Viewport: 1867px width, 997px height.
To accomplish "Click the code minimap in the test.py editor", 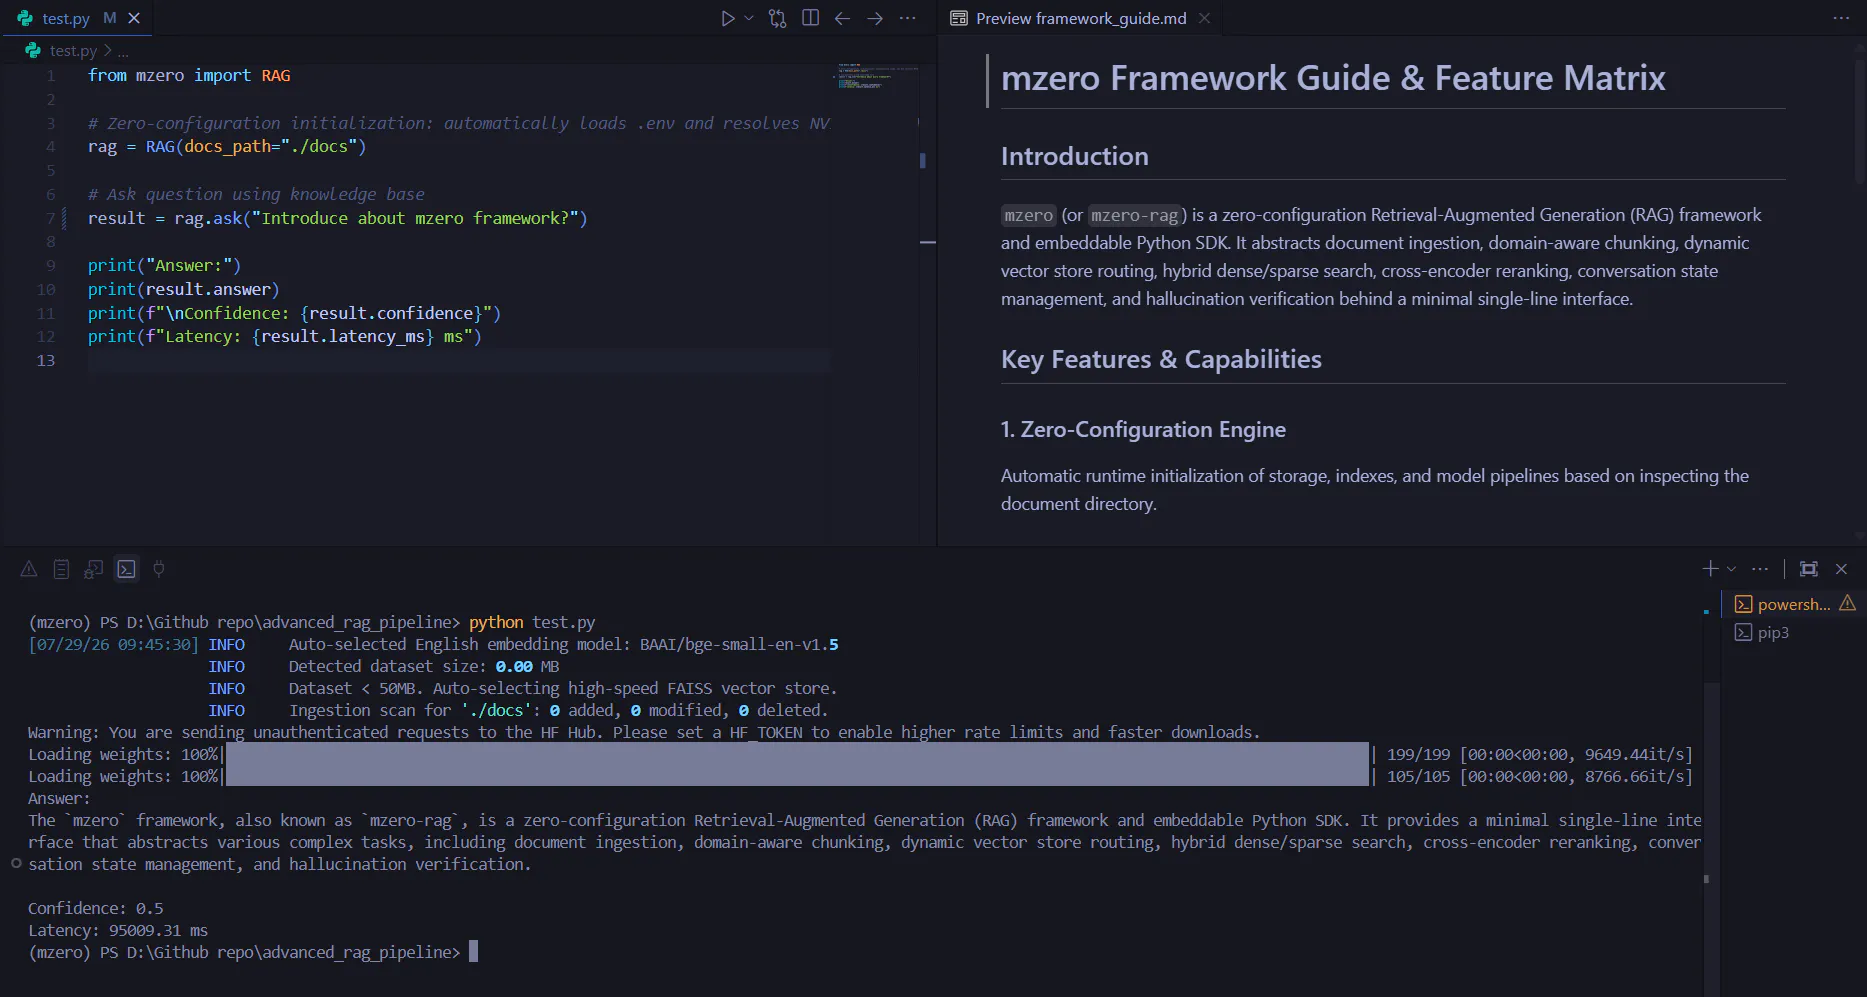I will (876, 77).
